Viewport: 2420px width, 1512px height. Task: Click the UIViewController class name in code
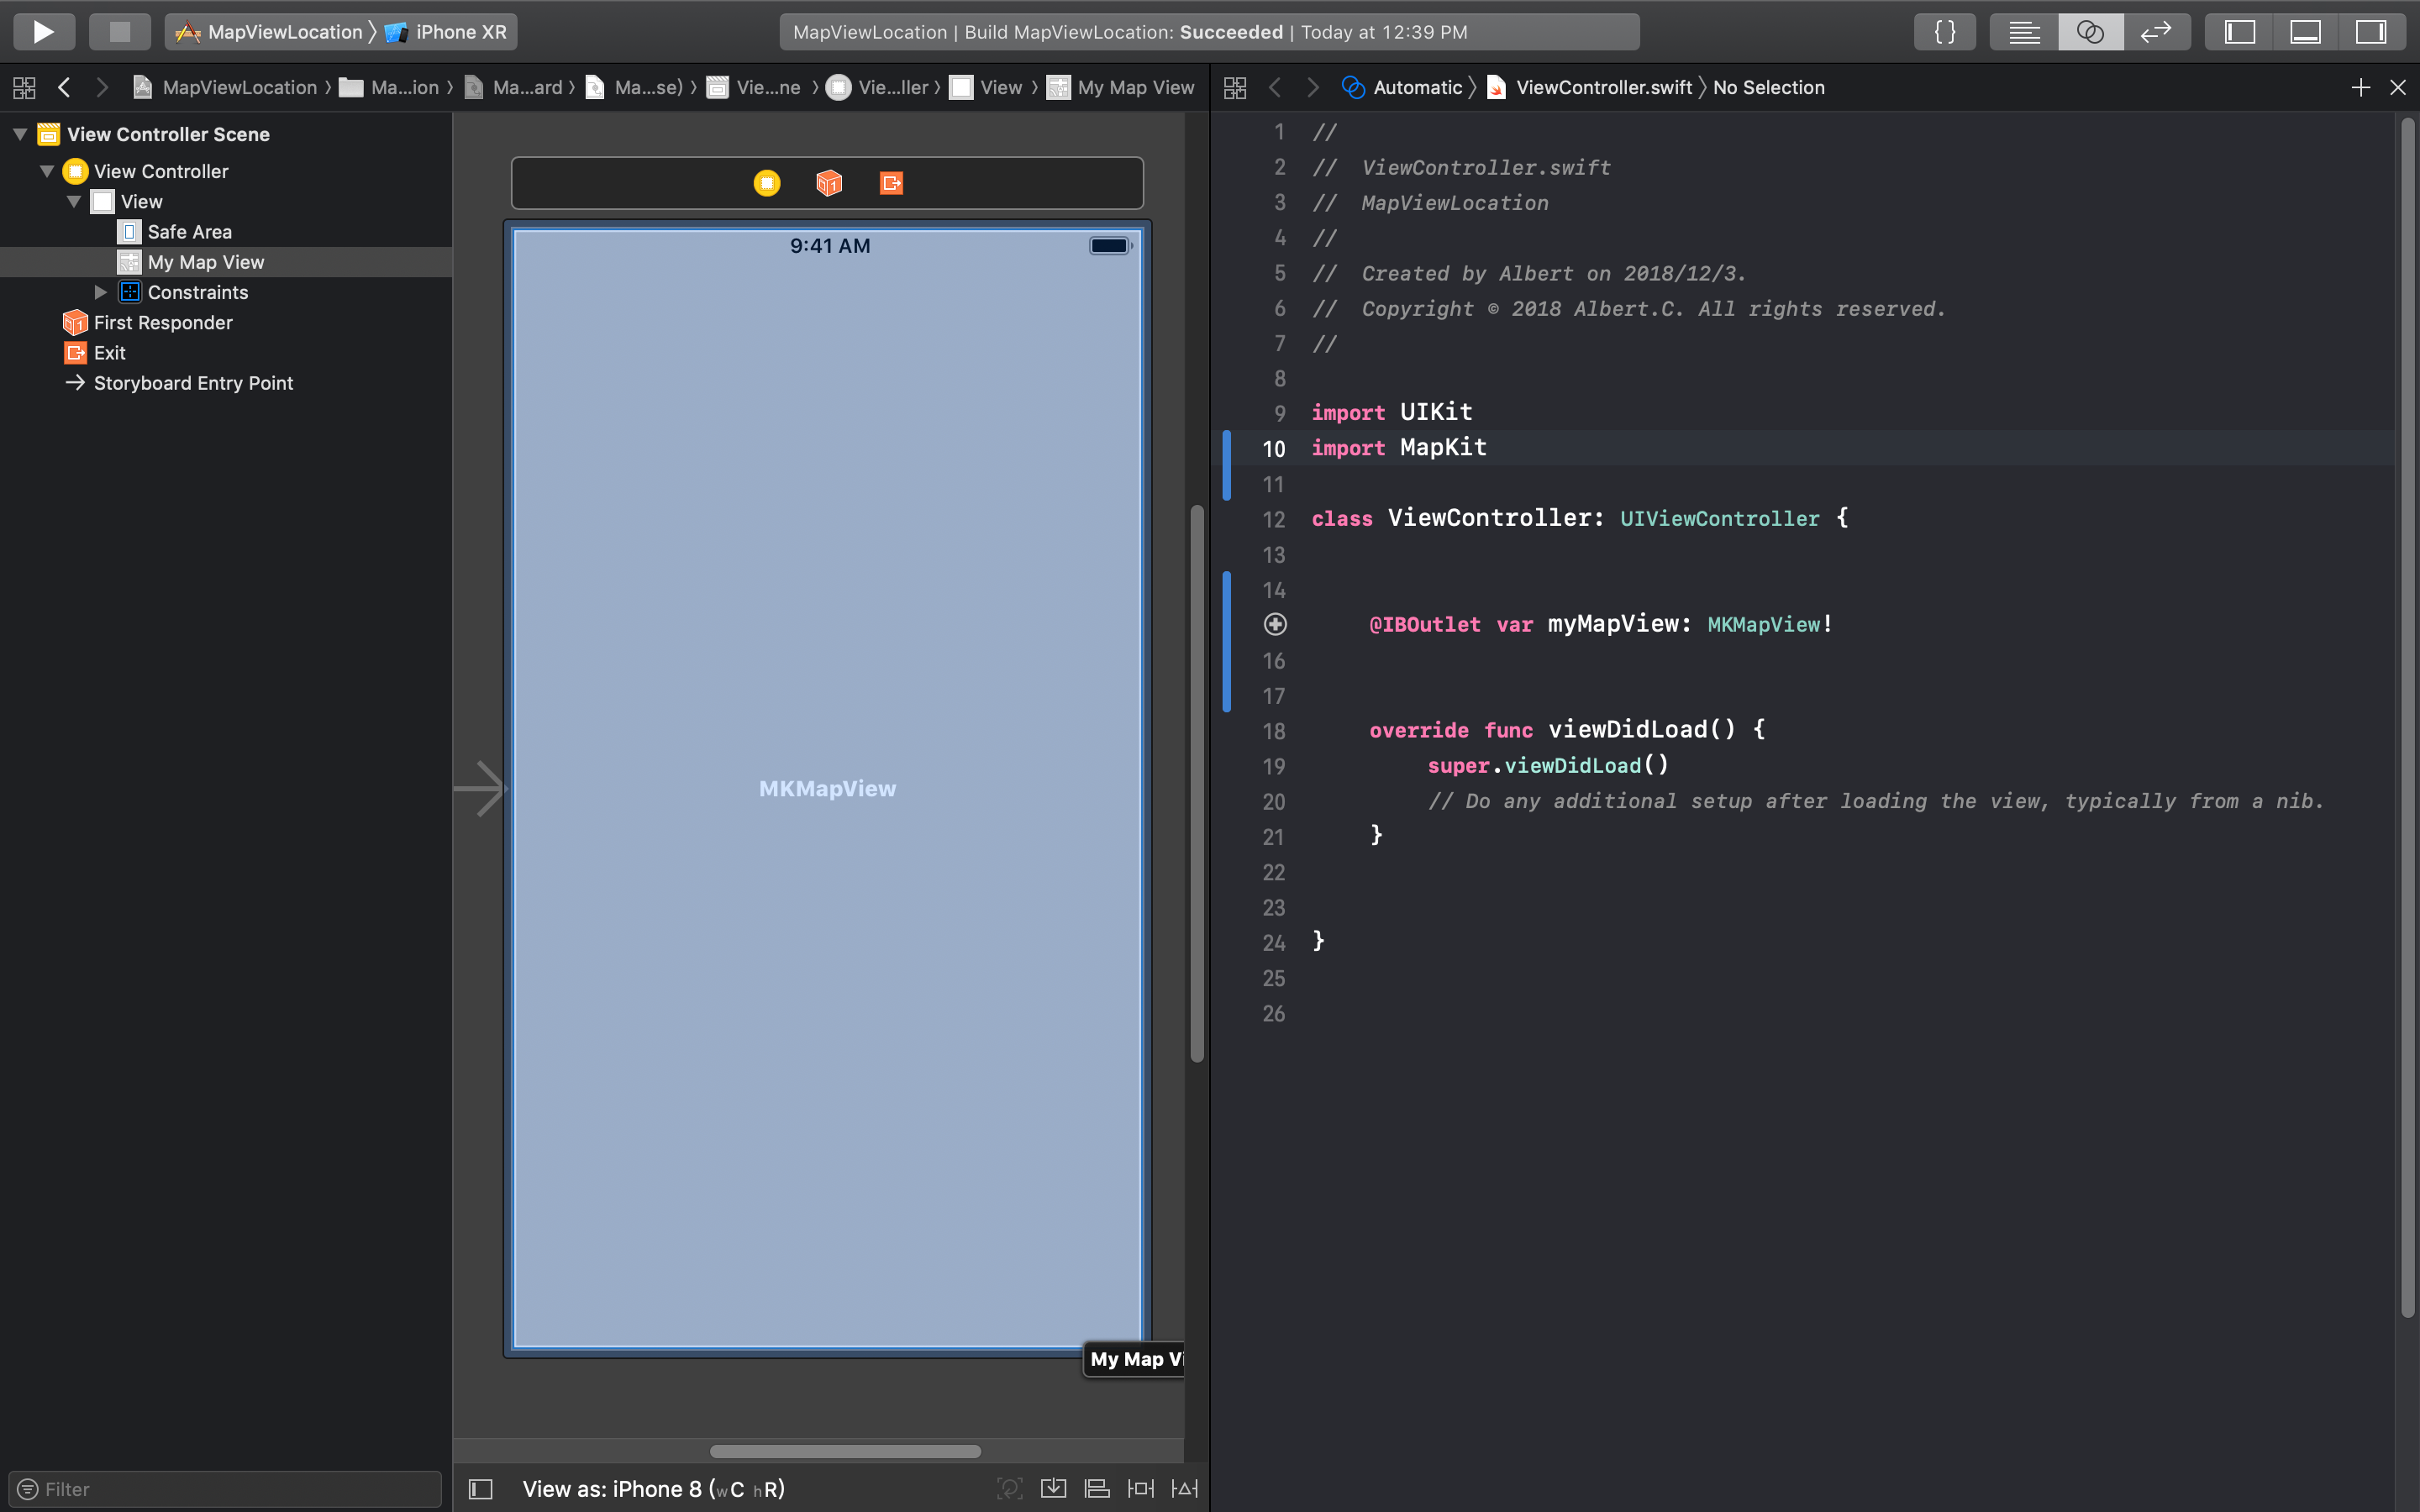[x=1719, y=519]
